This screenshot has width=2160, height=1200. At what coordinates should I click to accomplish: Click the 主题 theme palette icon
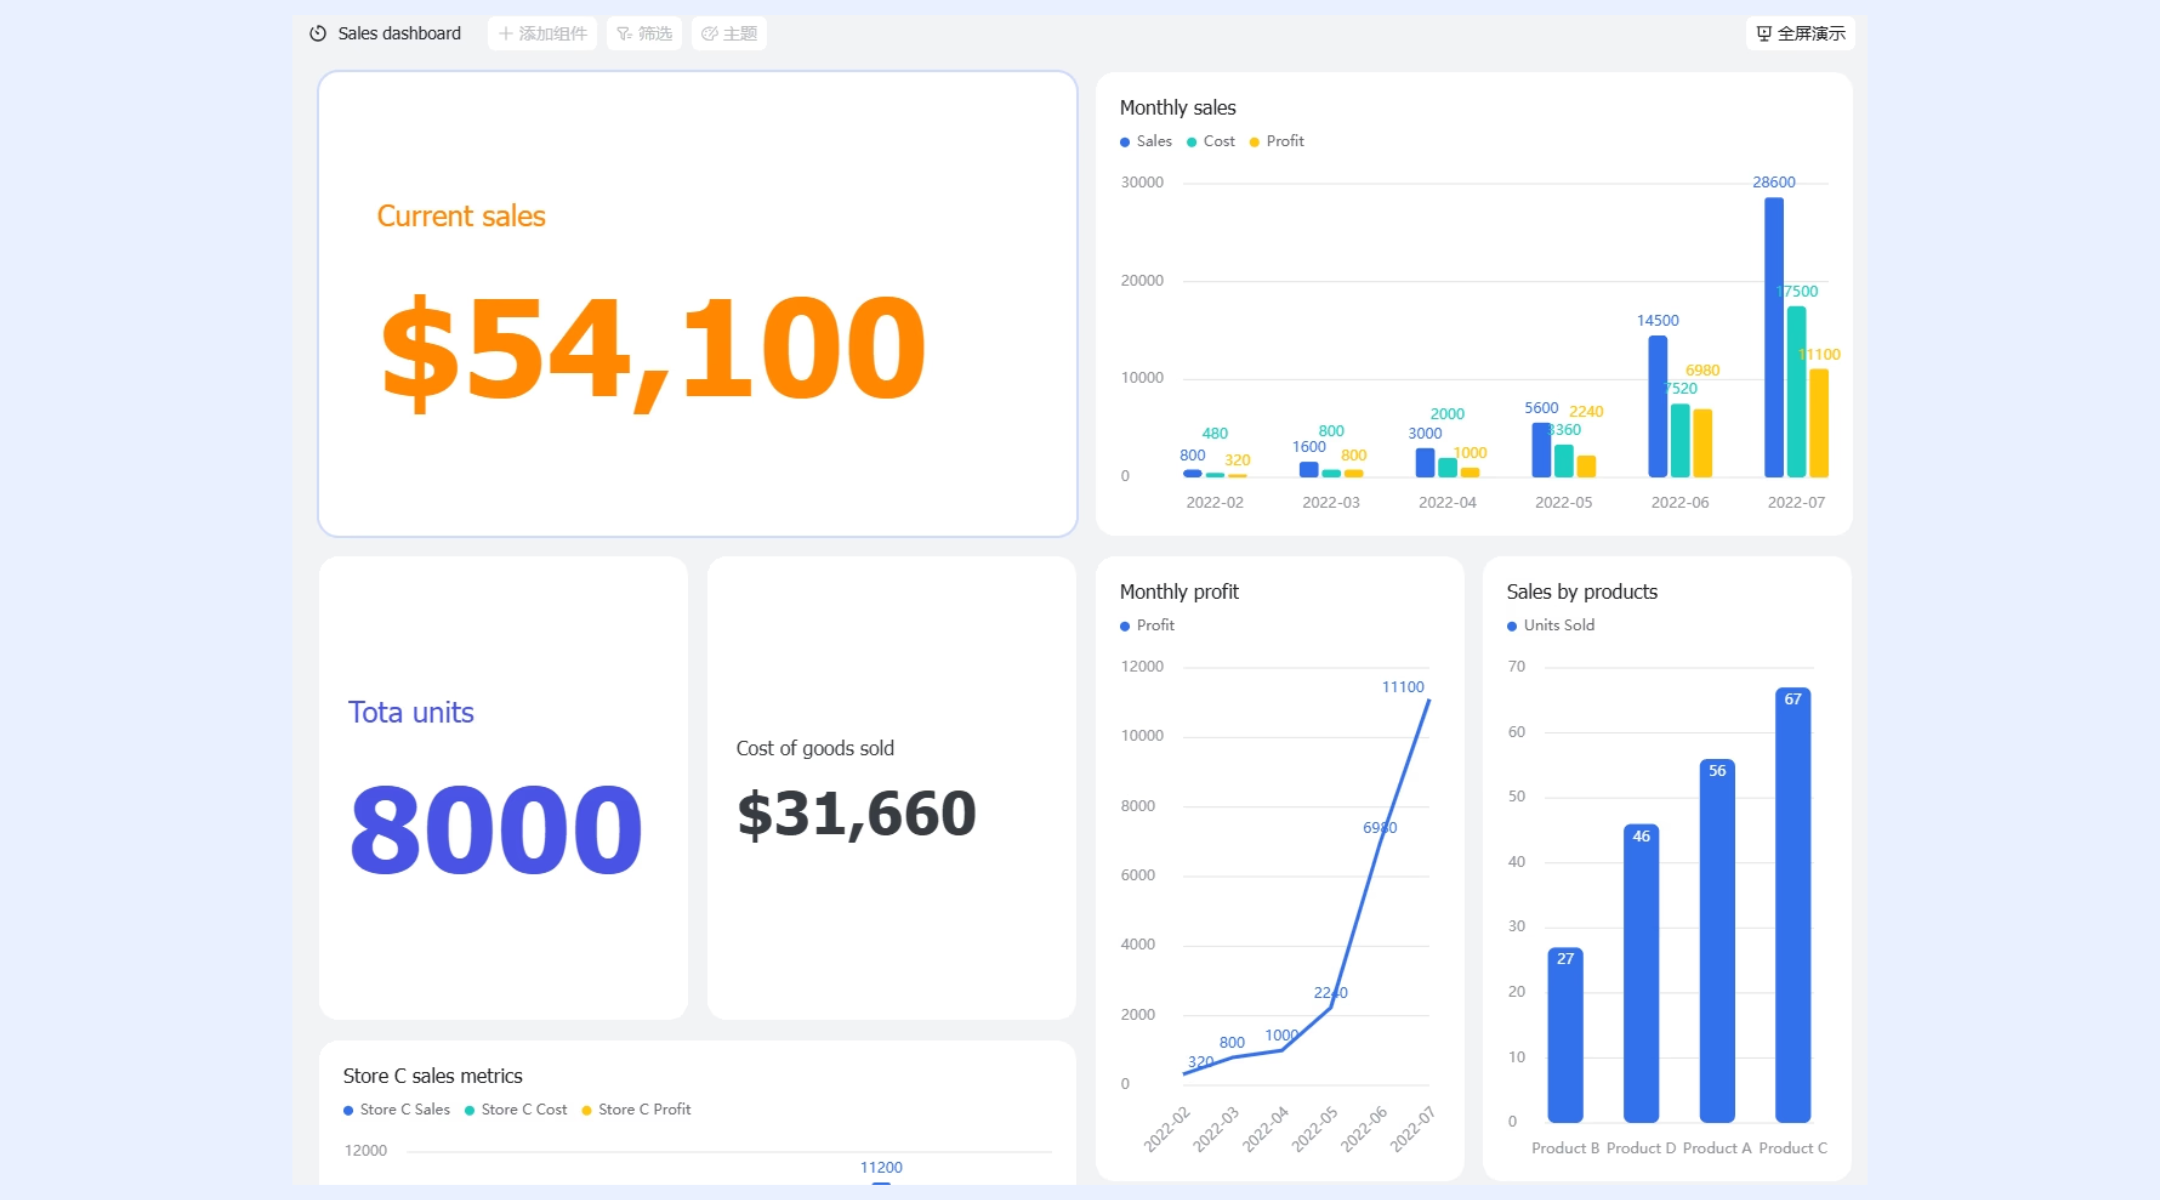pos(709,33)
